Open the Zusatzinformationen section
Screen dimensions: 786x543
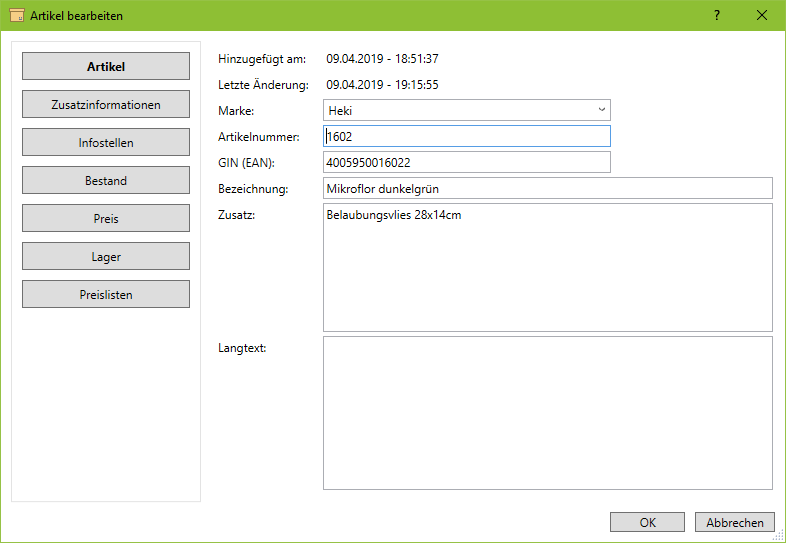[x=106, y=105]
